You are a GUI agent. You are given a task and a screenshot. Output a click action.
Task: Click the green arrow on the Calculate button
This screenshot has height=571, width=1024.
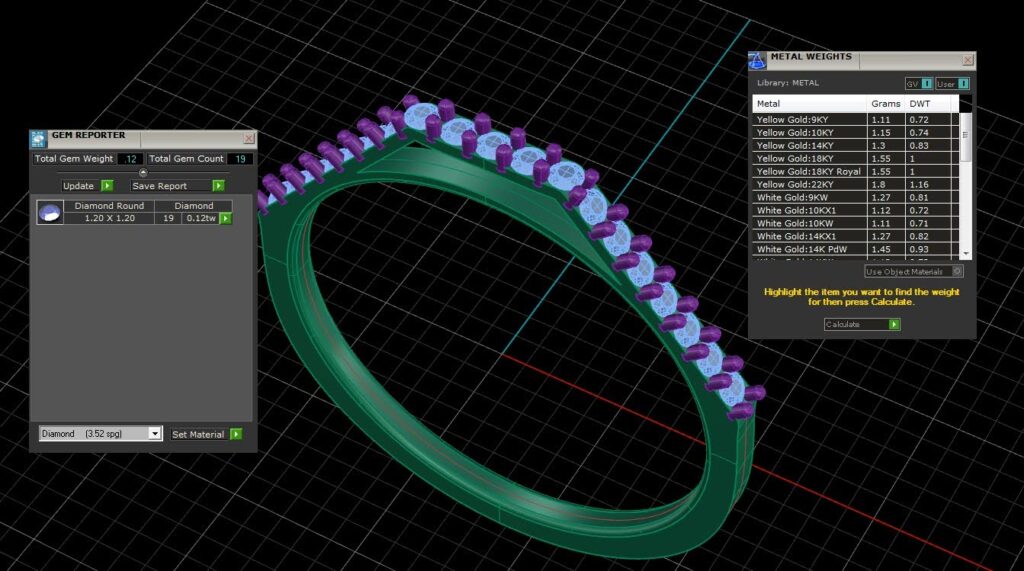point(894,324)
